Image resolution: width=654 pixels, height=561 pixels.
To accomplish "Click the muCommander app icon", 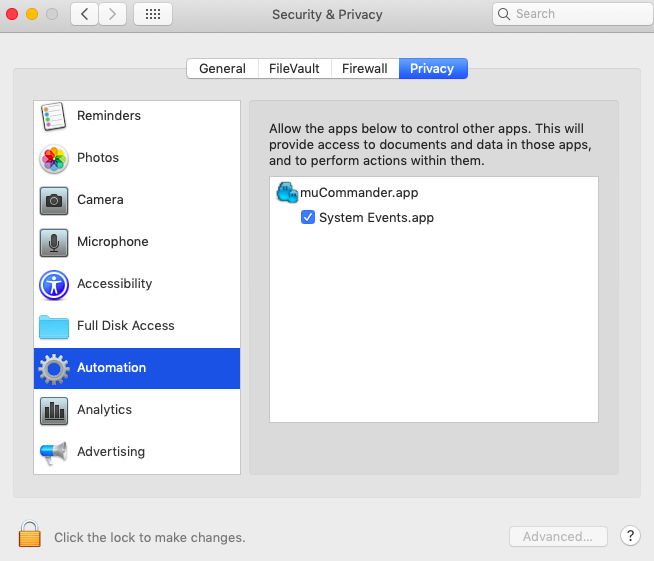I will click(287, 192).
